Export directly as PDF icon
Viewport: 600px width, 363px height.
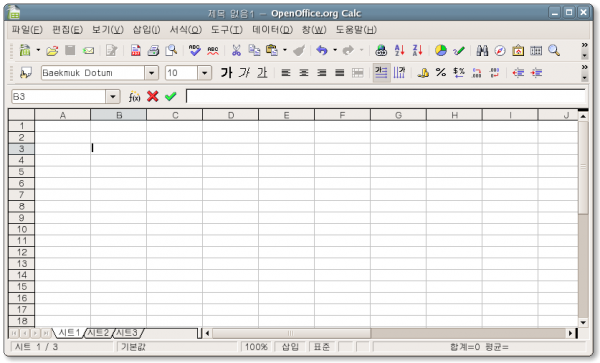tap(135, 50)
